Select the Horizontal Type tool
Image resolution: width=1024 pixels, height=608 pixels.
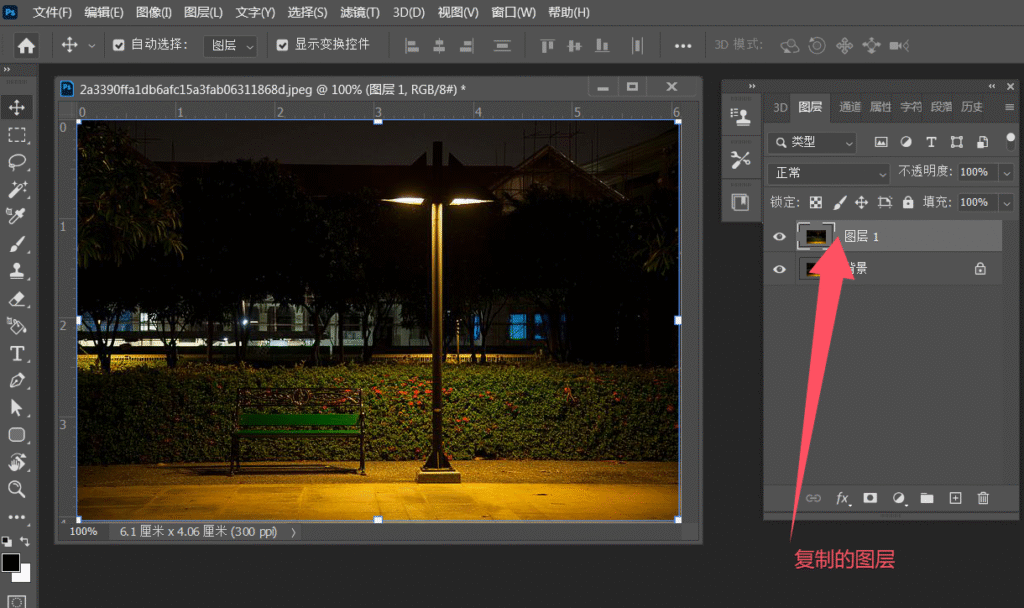(17, 353)
